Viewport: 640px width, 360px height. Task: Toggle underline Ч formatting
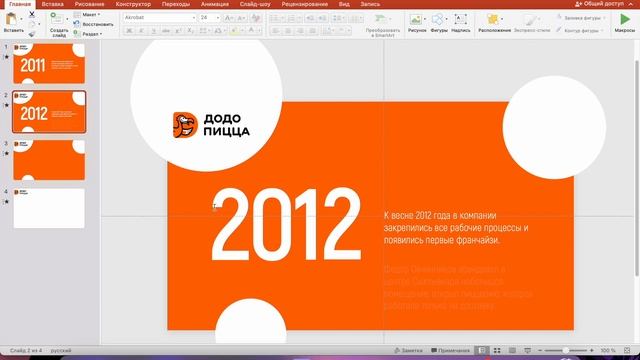153,31
